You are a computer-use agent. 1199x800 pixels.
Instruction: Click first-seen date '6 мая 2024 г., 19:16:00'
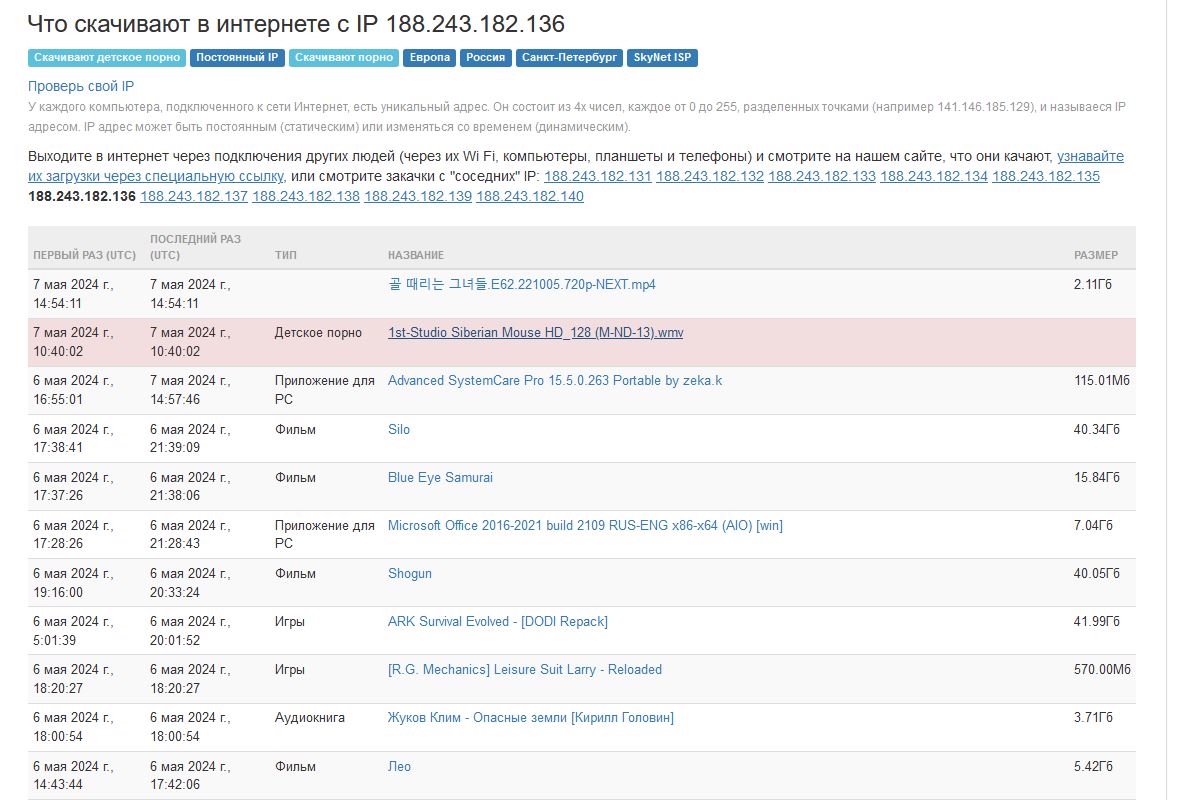[x=73, y=583]
